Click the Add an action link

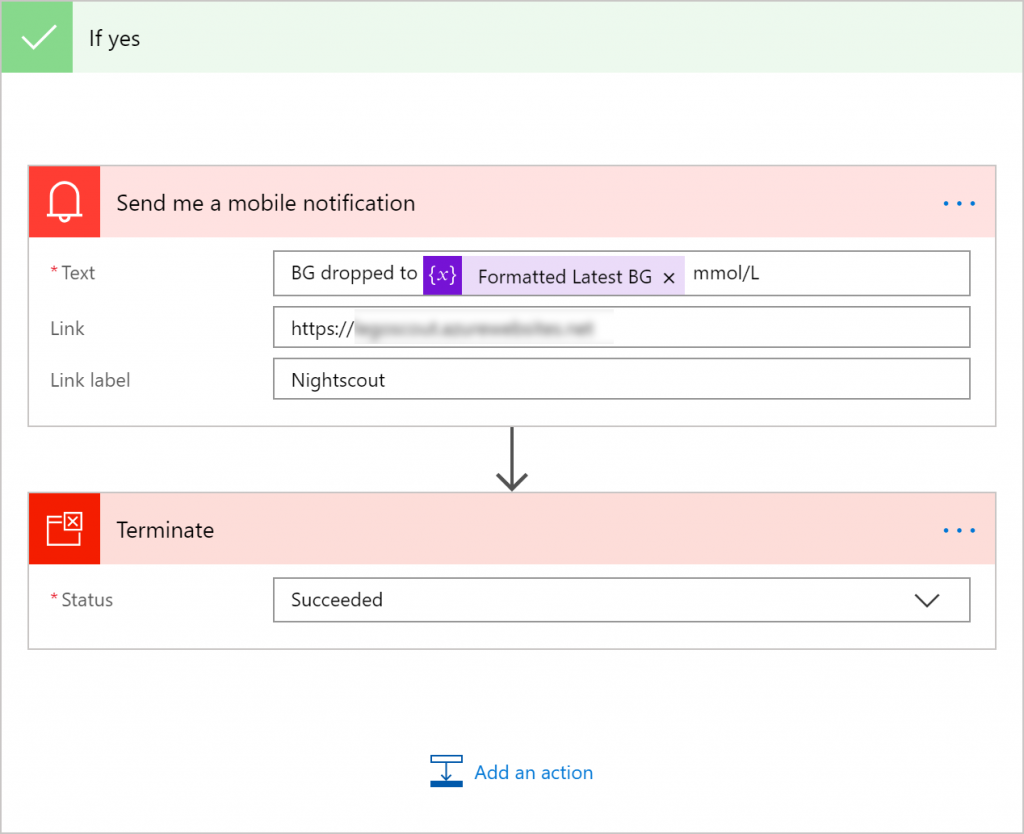click(x=533, y=772)
